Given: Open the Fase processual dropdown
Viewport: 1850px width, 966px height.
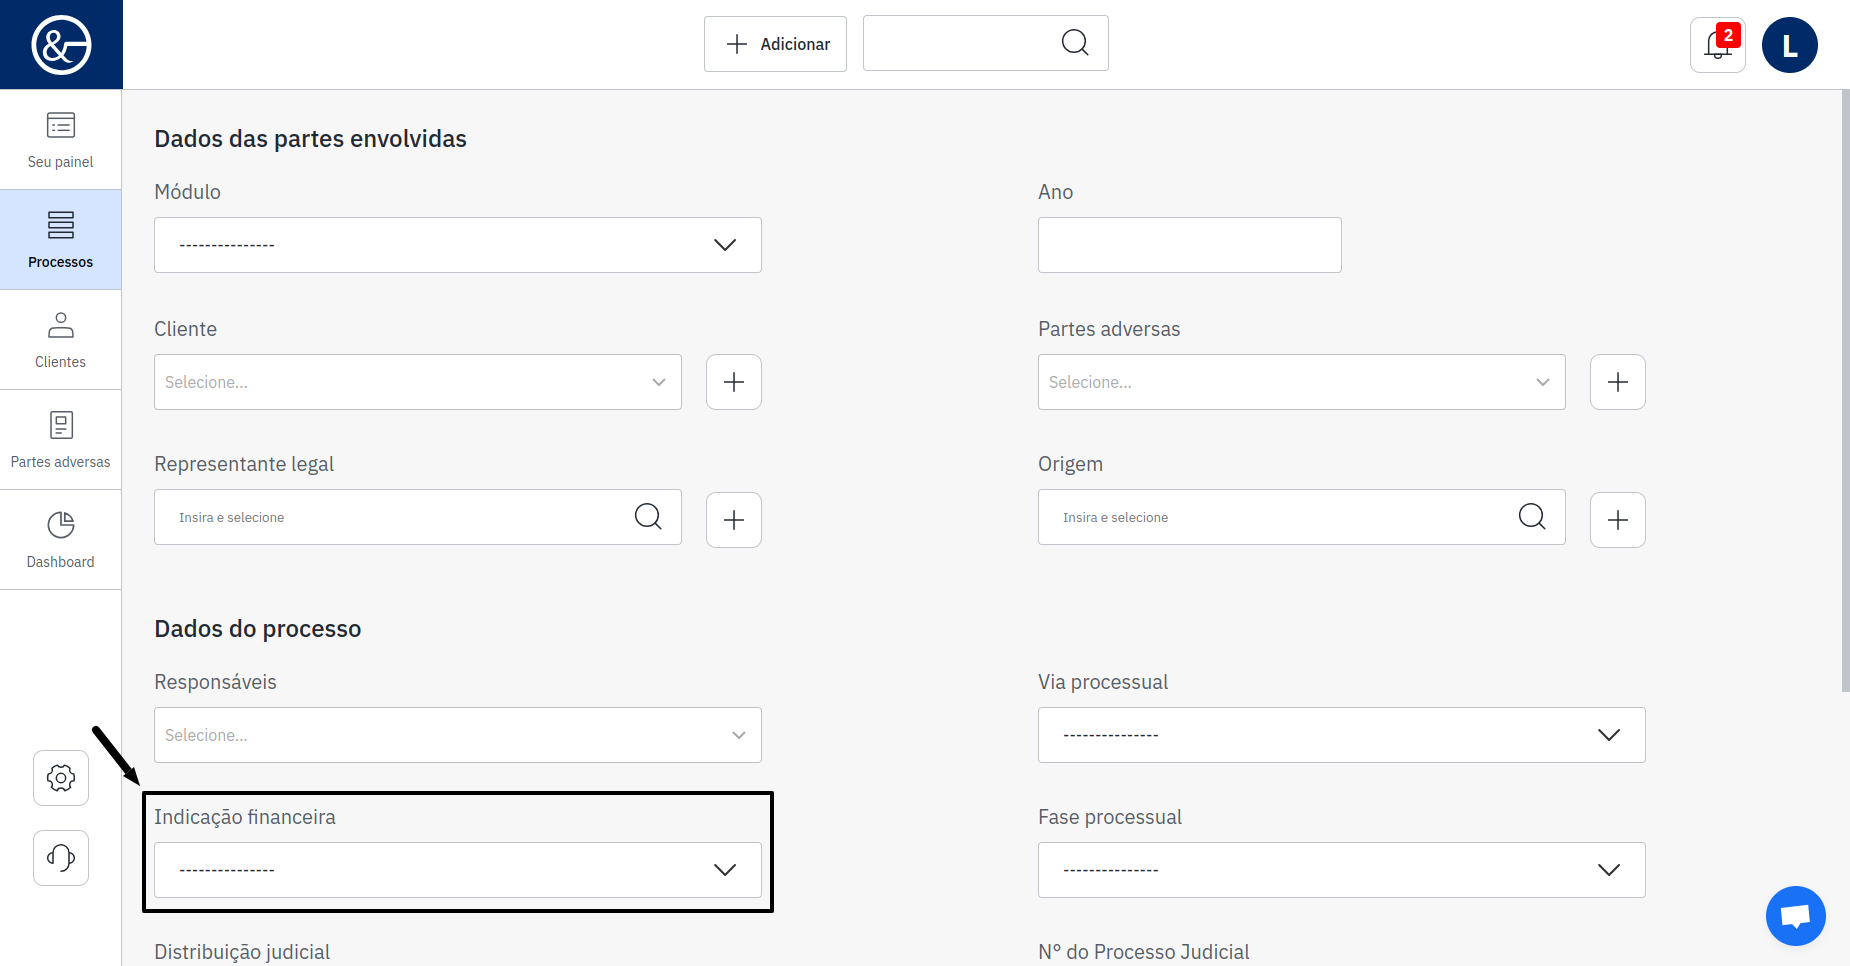Looking at the screenshot, I should tap(1341, 870).
